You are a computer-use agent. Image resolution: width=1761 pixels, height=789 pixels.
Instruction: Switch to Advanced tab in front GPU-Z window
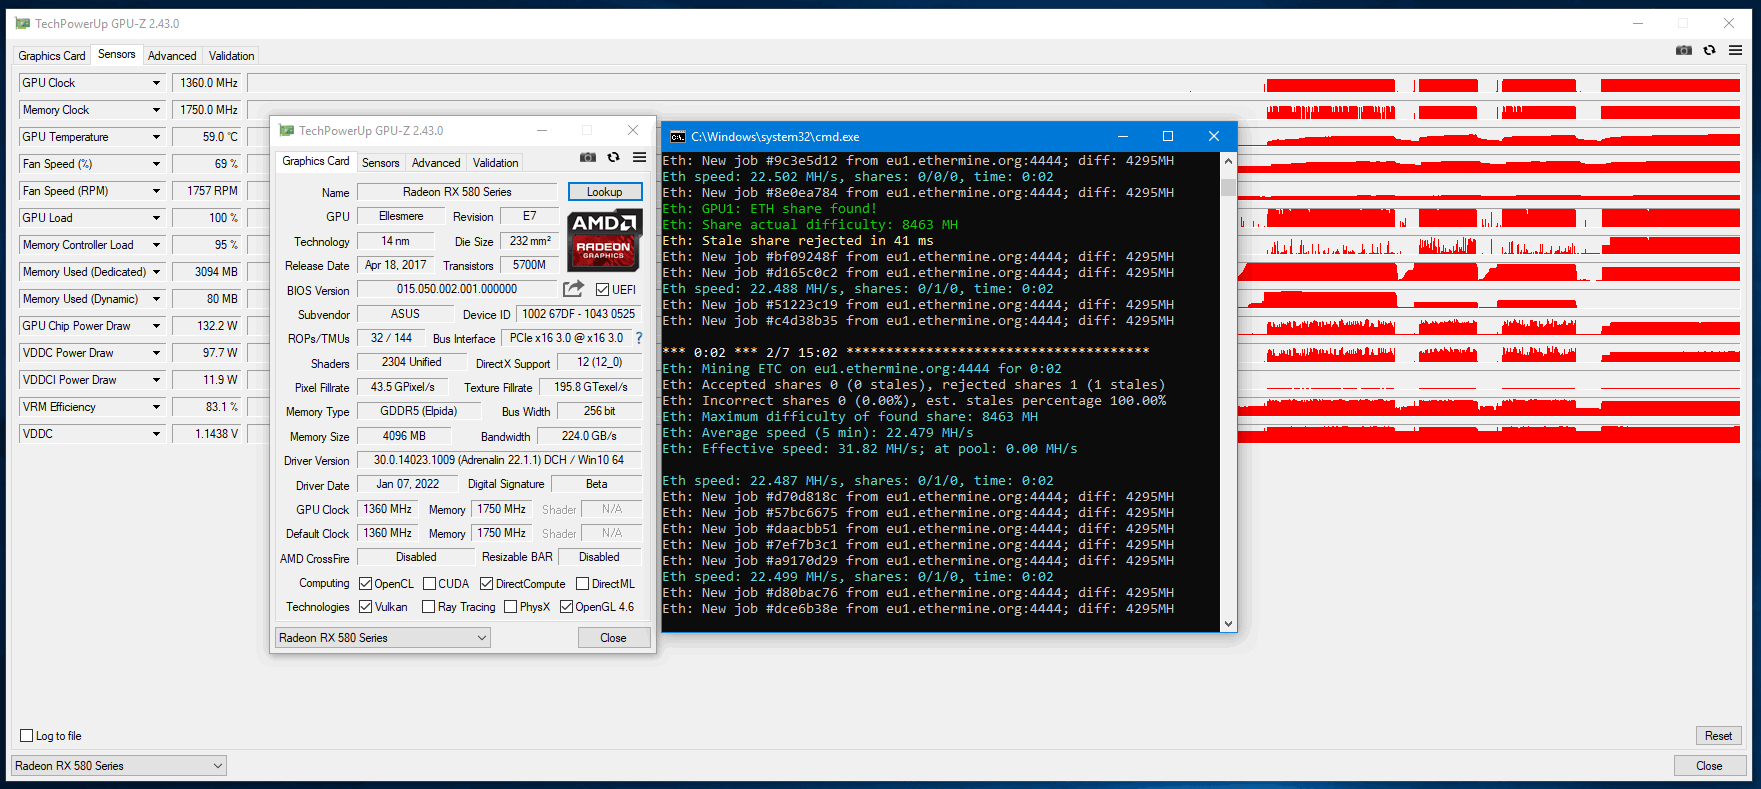tap(436, 163)
